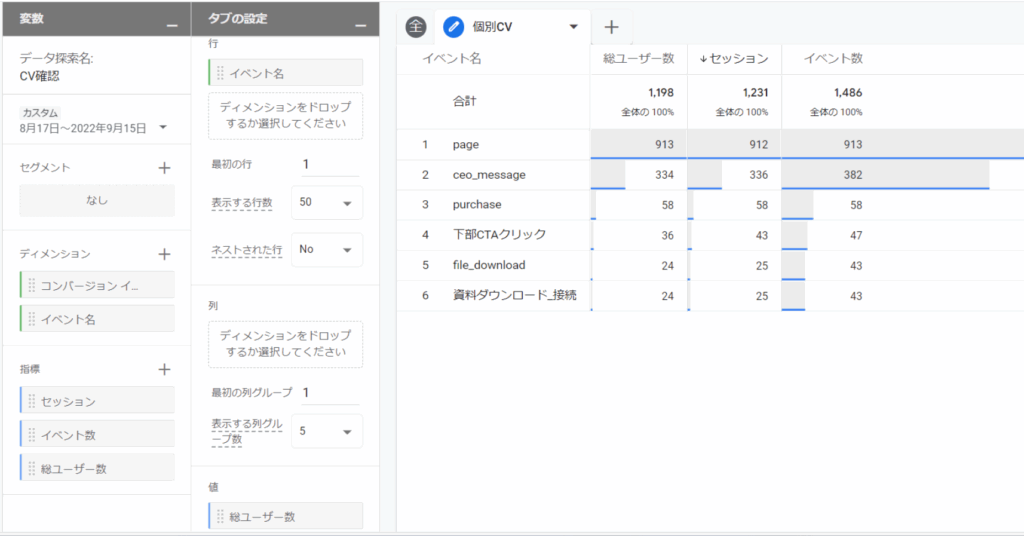1024x536 pixels.
Task: Add a new segment with plus icon
Action: pos(164,168)
